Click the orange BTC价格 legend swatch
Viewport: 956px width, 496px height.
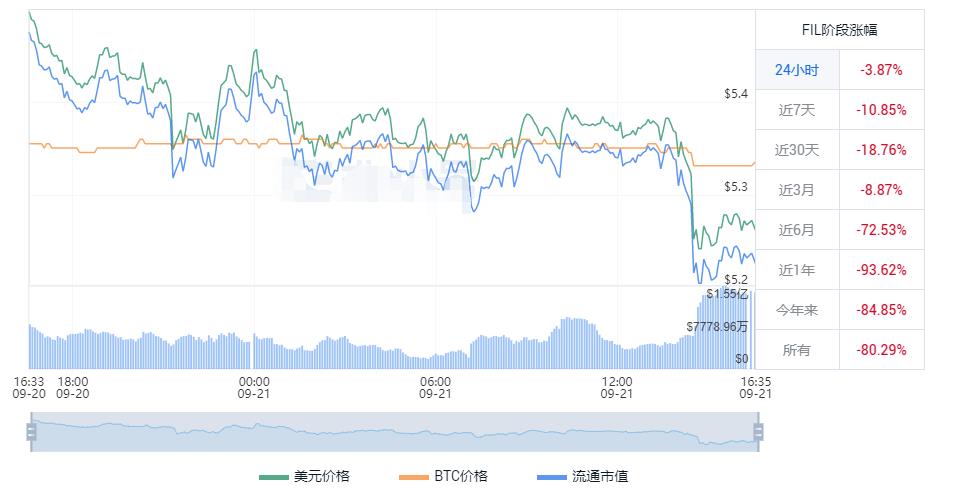pyautogui.click(x=413, y=476)
